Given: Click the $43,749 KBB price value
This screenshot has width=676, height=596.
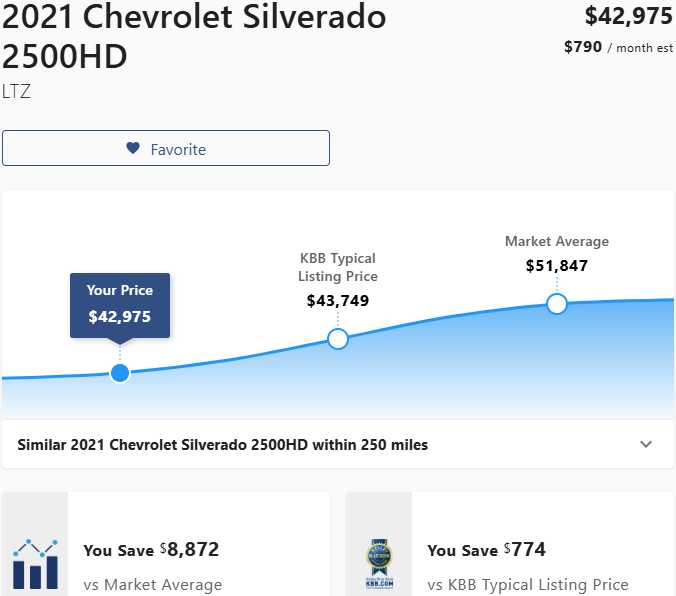Looking at the screenshot, I should [338, 300].
